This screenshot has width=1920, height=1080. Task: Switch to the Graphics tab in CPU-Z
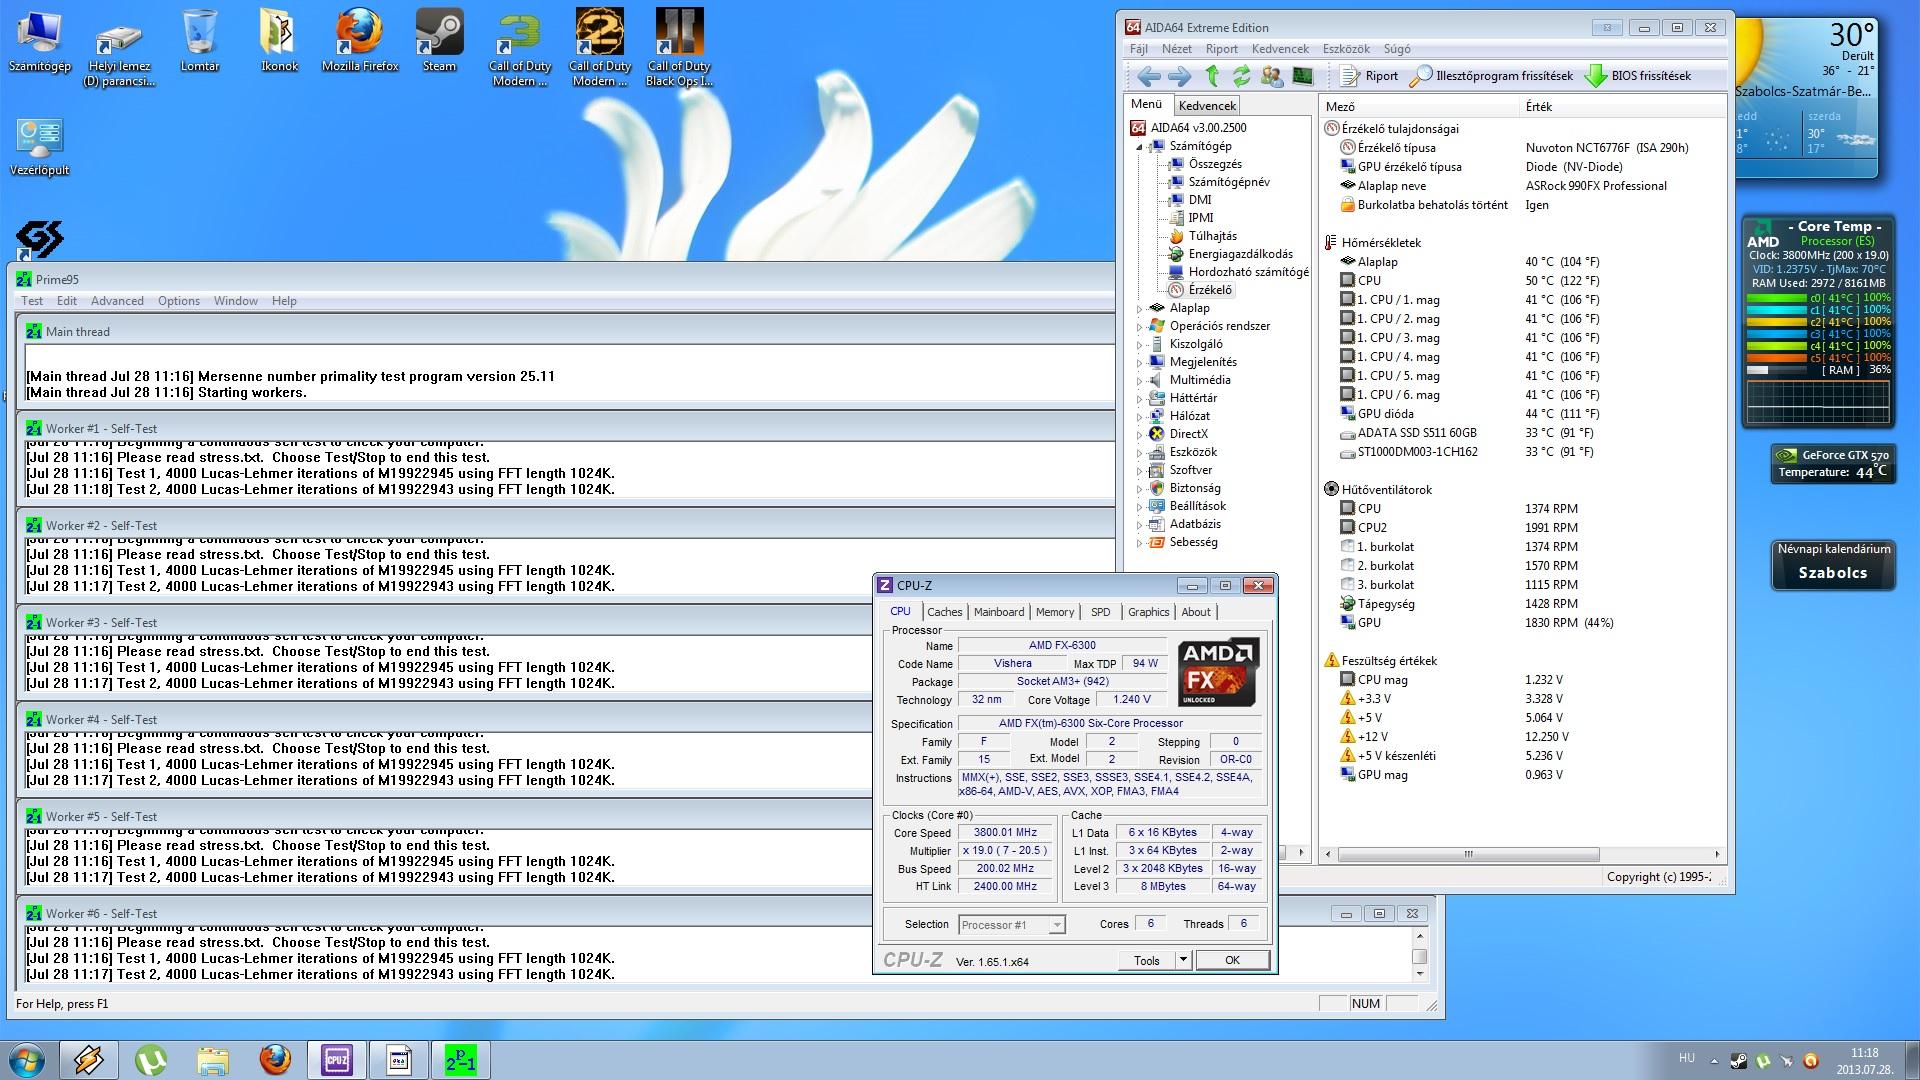pos(1148,612)
